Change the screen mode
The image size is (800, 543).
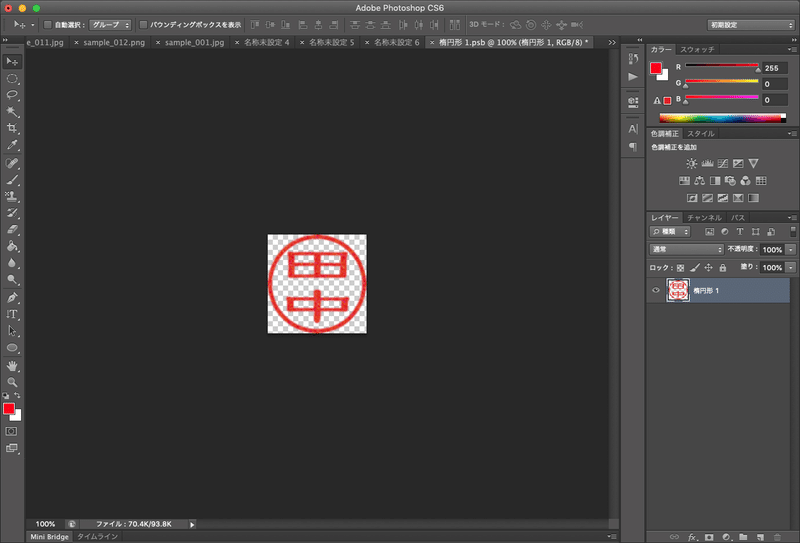(x=11, y=448)
